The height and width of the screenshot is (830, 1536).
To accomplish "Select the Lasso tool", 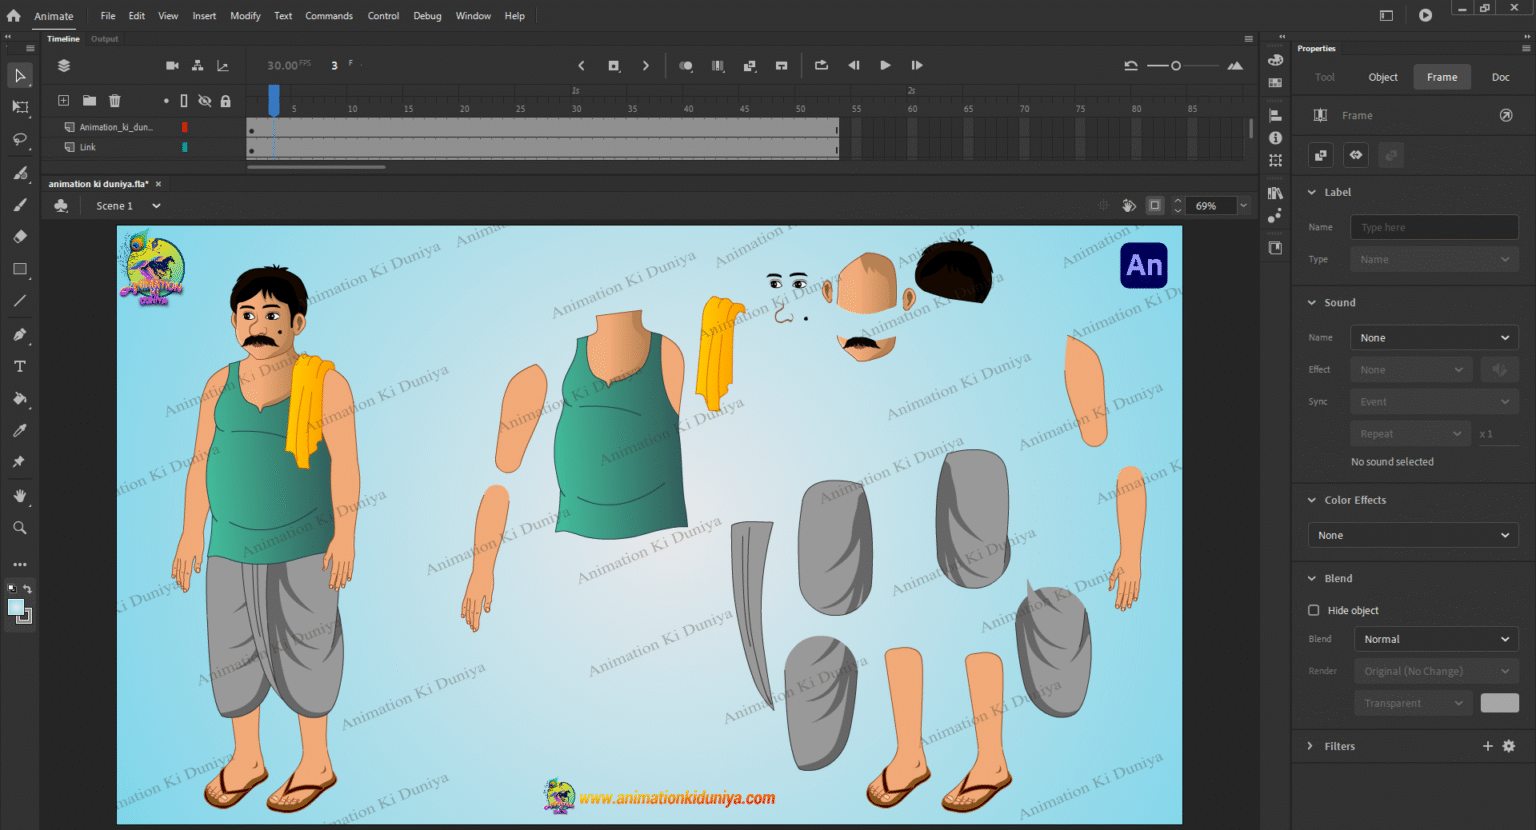I will coord(19,139).
